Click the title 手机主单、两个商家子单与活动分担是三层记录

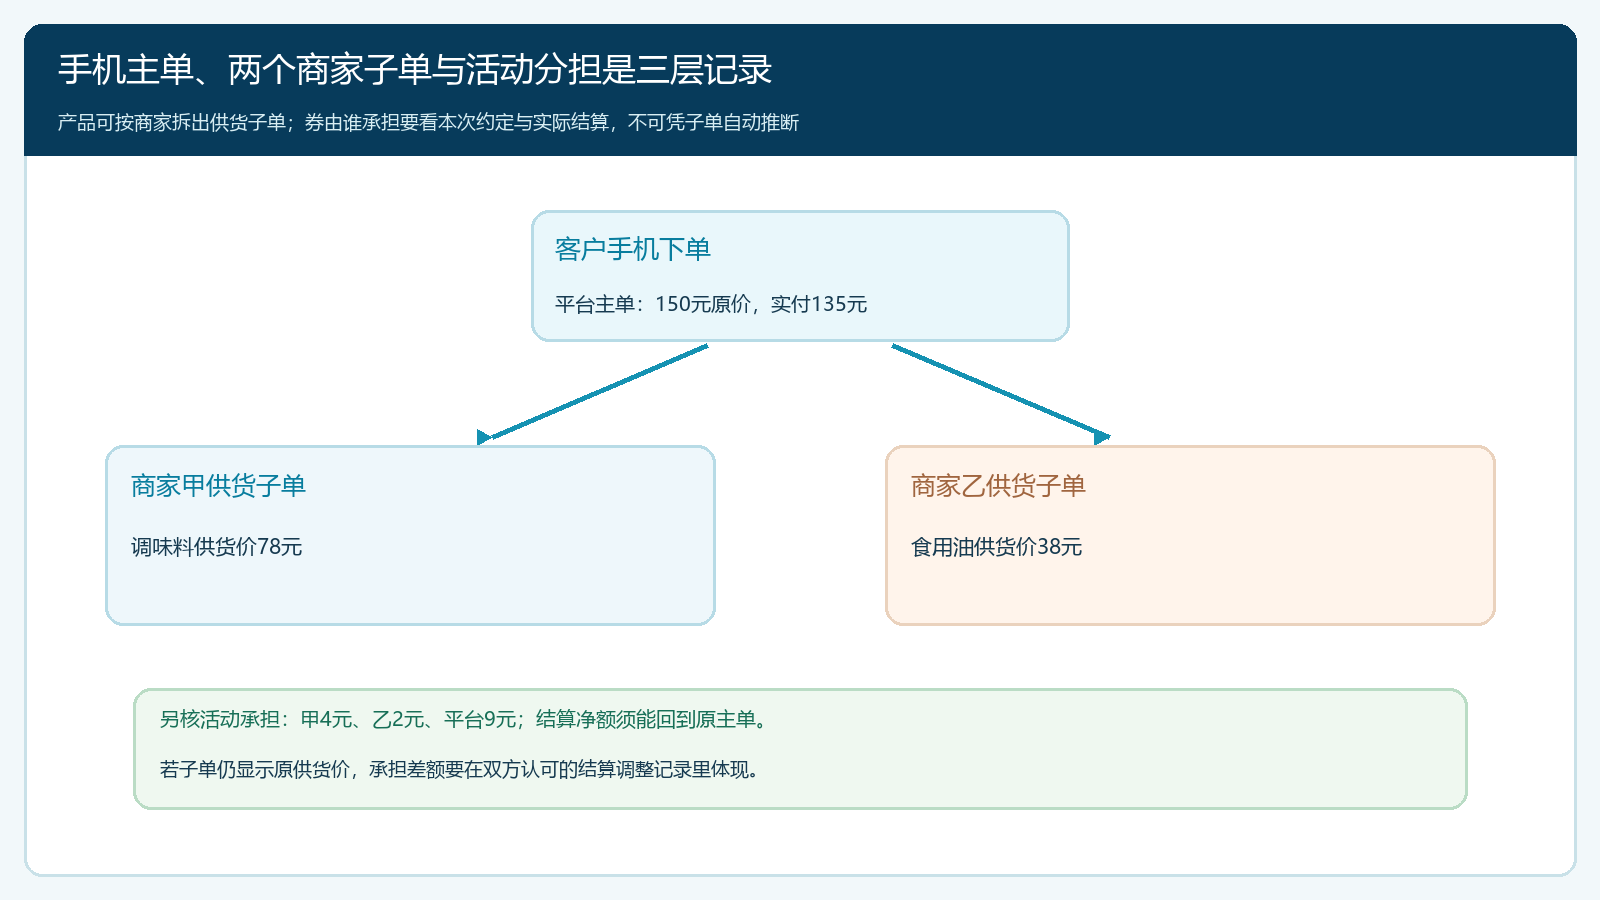[415, 70]
